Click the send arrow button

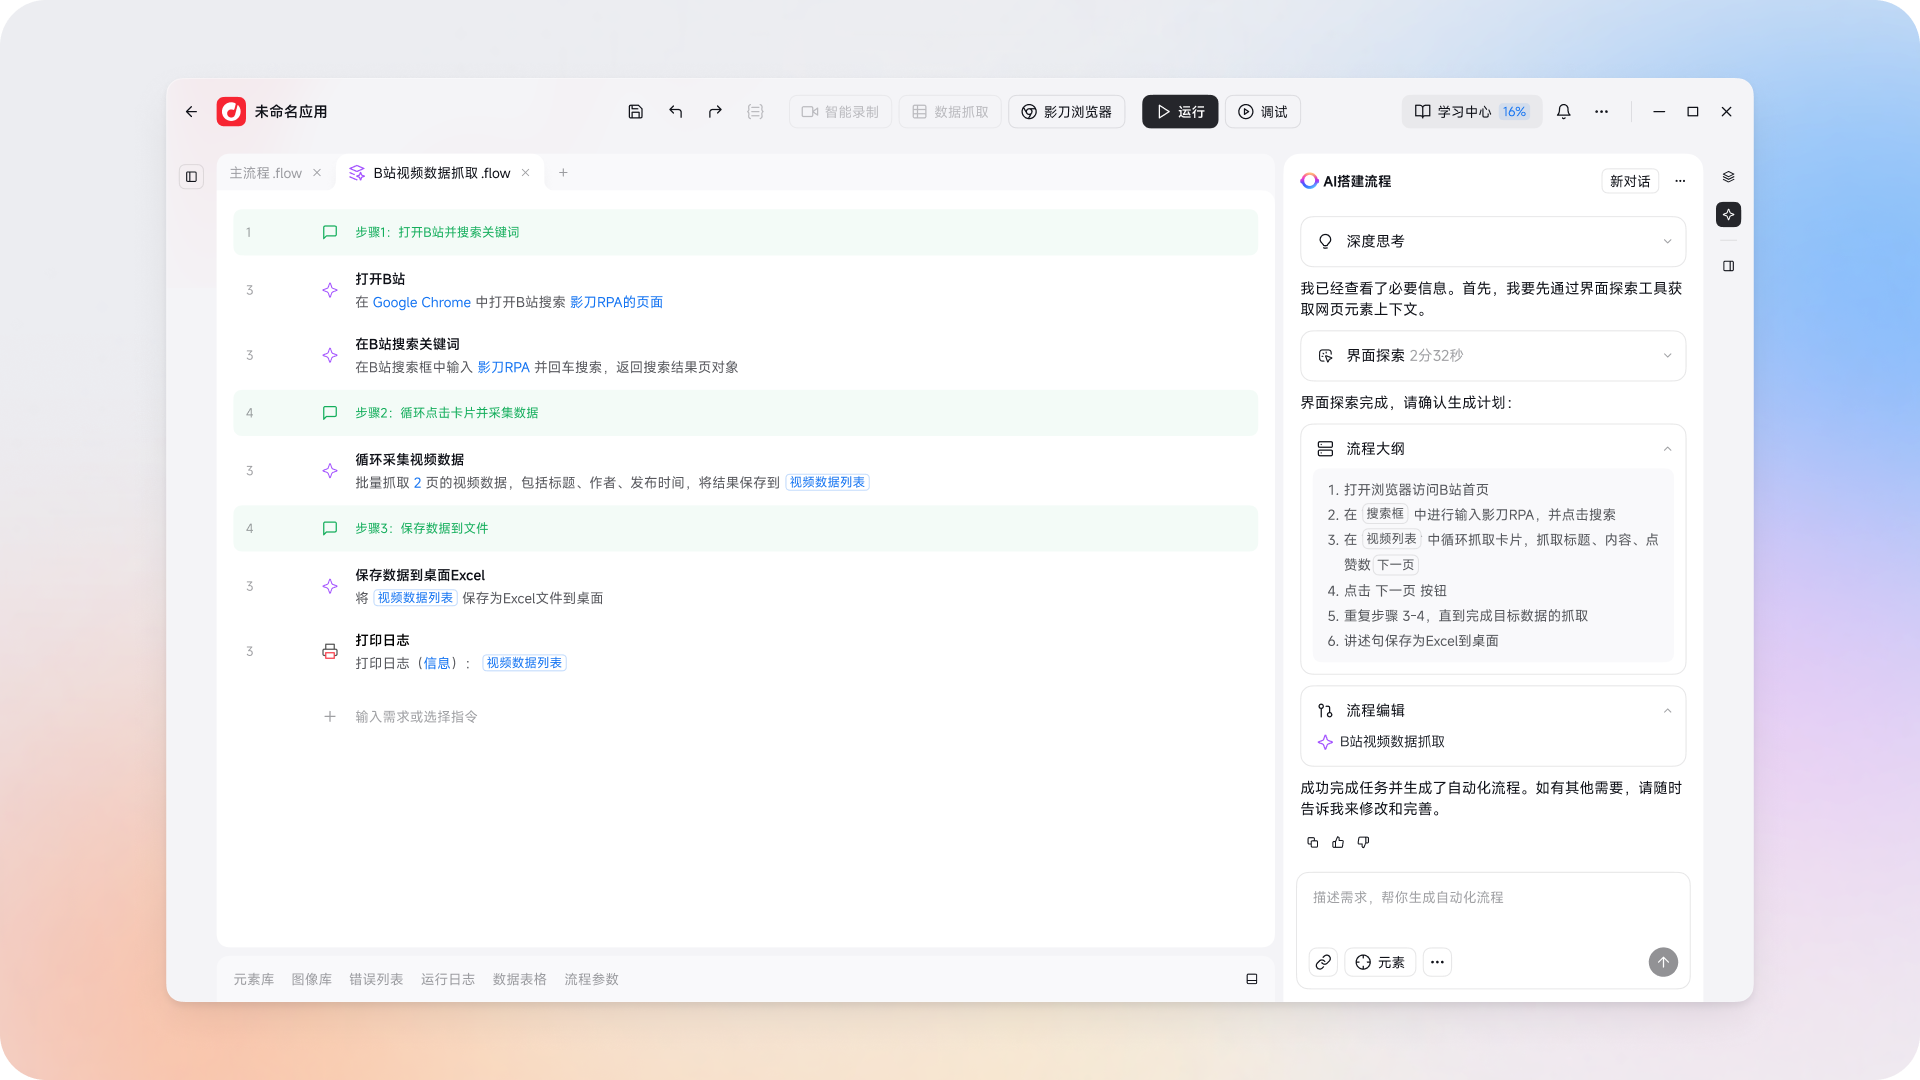point(1662,962)
